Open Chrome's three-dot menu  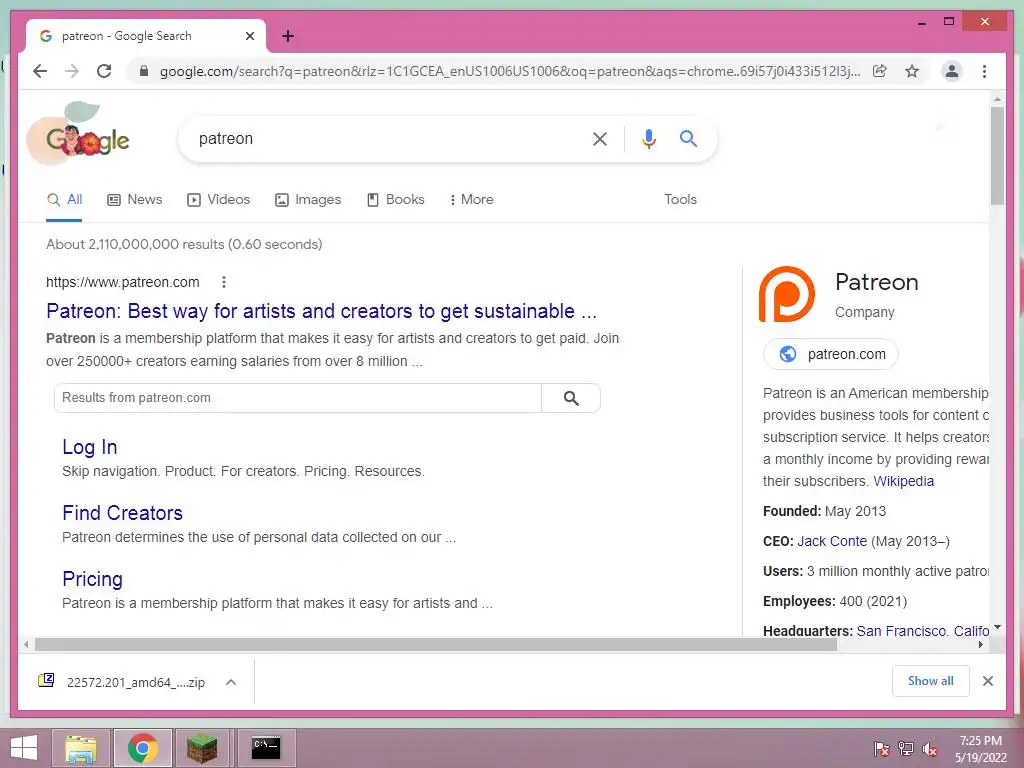pyautogui.click(x=984, y=71)
